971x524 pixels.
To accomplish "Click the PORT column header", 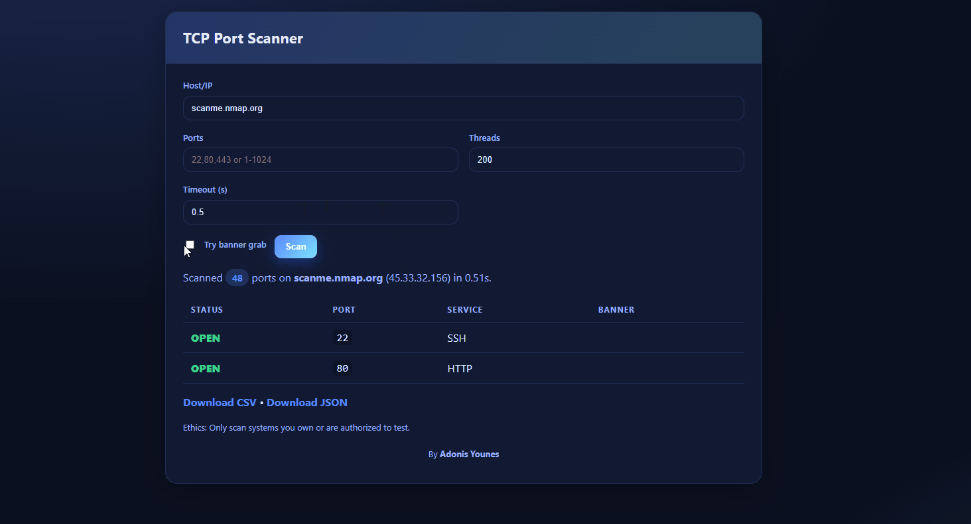I will click(x=343, y=310).
